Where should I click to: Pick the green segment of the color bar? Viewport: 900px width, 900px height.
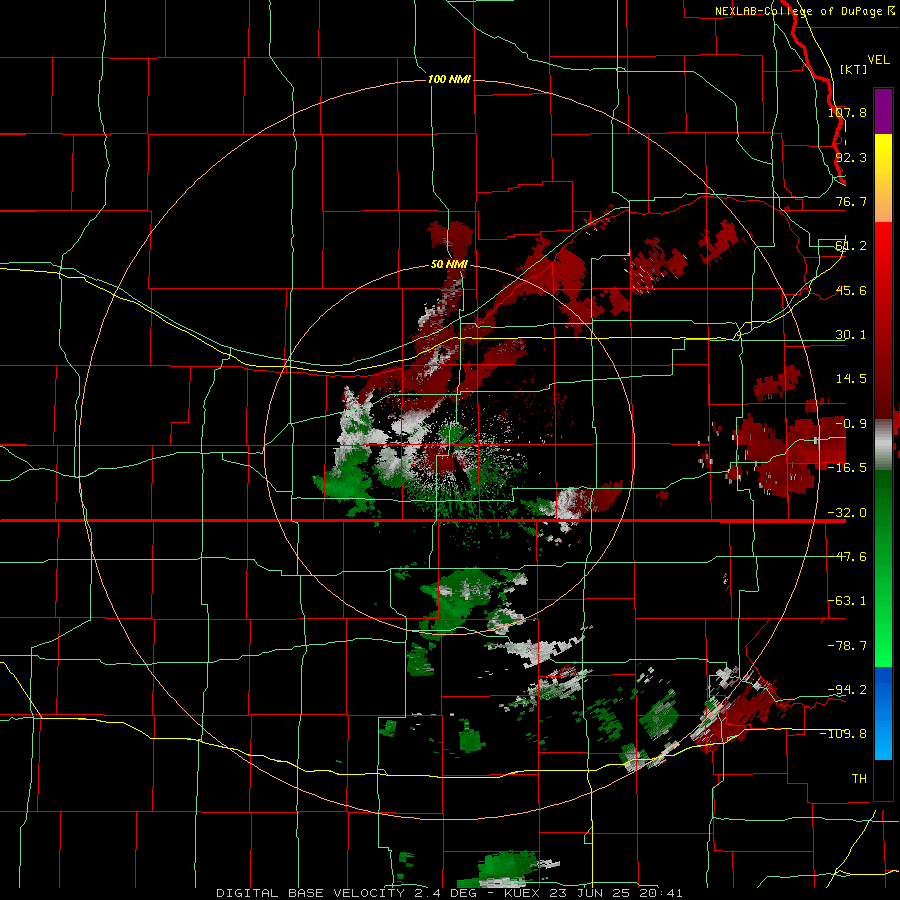tap(883, 568)
